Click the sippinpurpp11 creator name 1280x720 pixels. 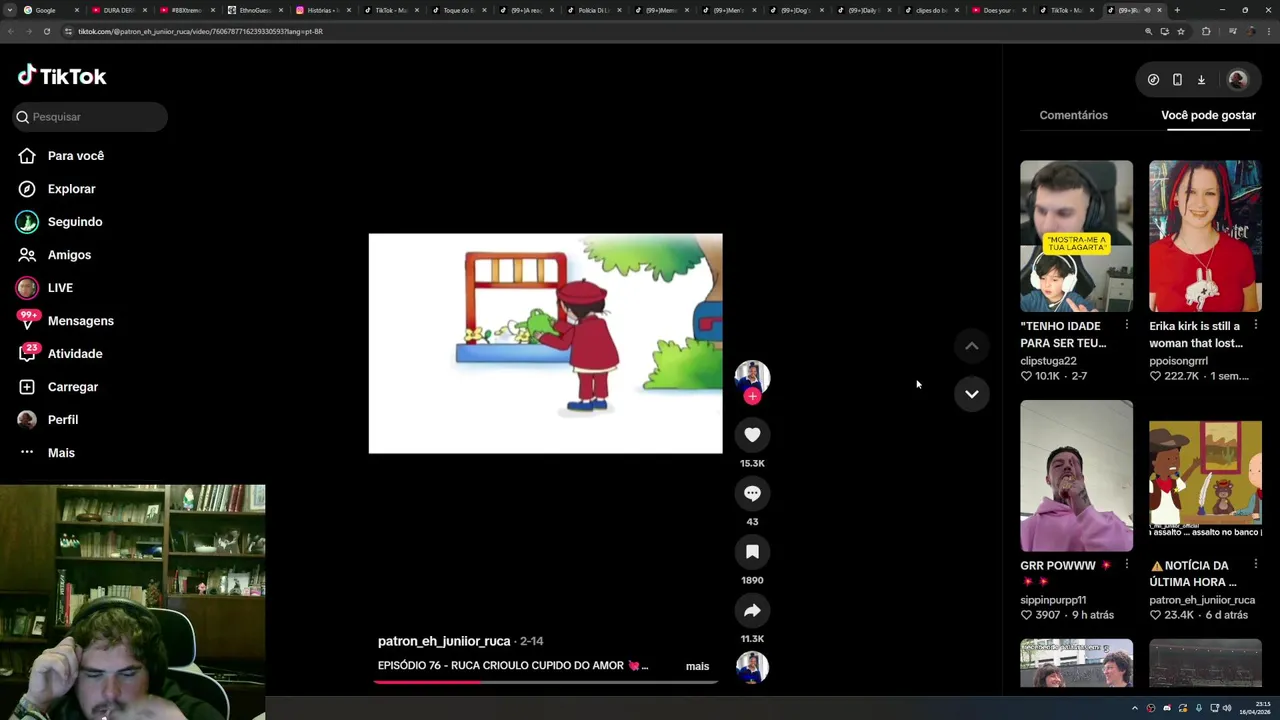(x=1053, y=600)
